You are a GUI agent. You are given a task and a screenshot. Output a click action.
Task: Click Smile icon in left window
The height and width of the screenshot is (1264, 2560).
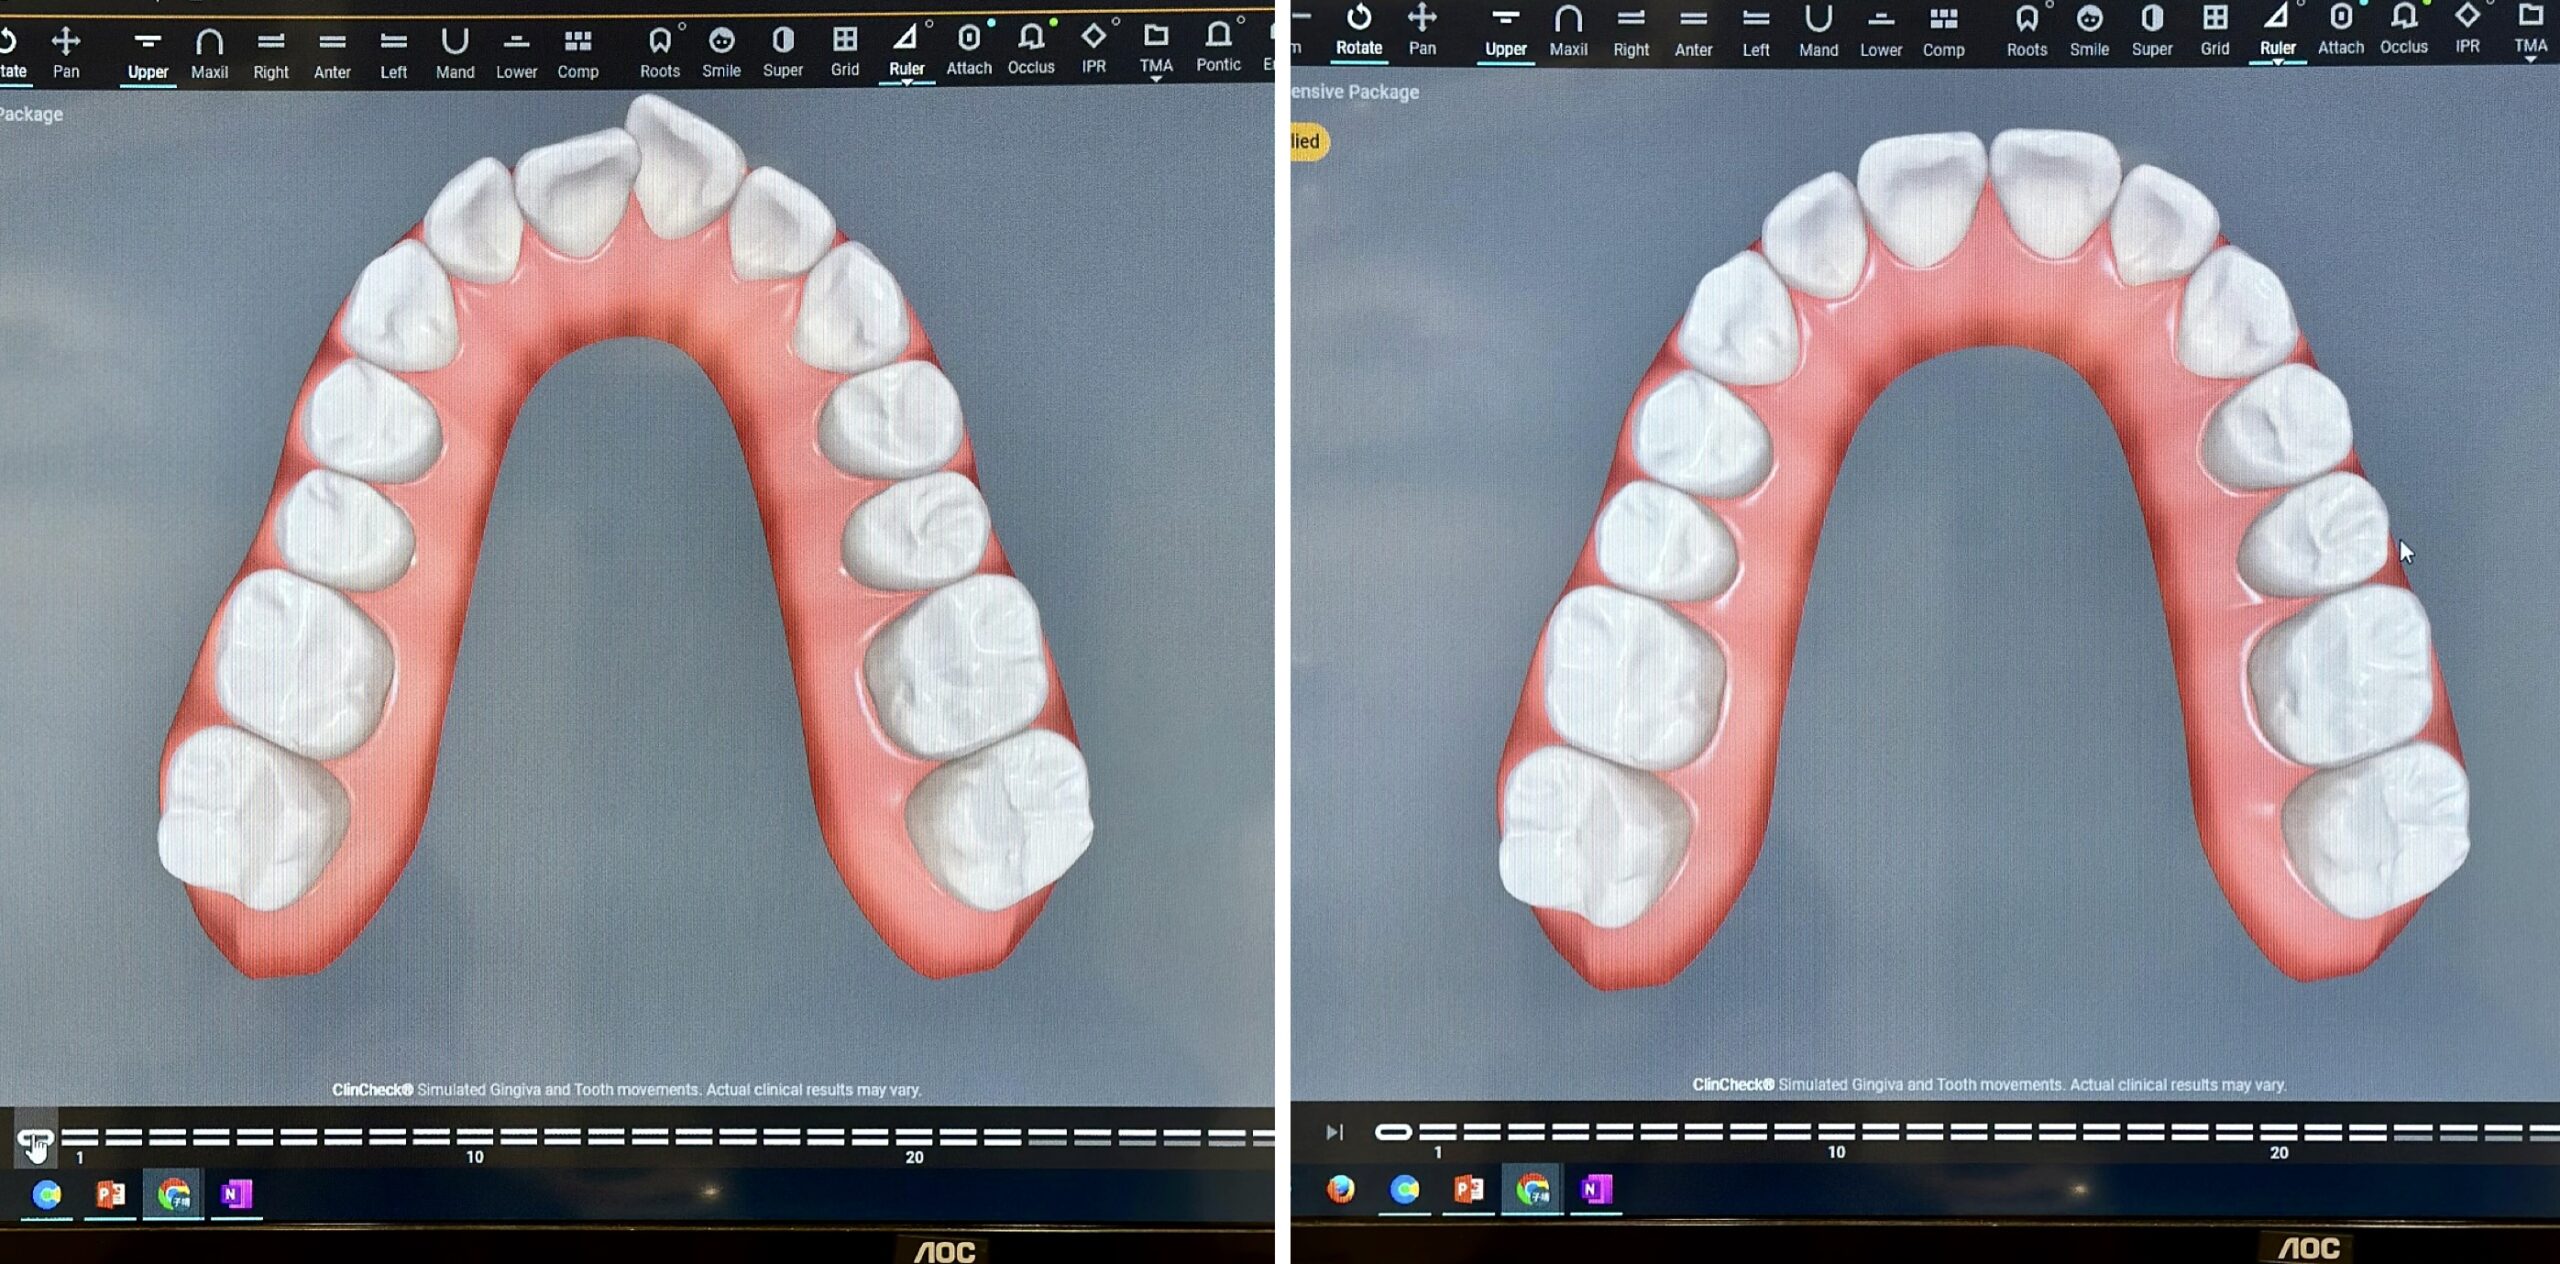coord(721,52)
